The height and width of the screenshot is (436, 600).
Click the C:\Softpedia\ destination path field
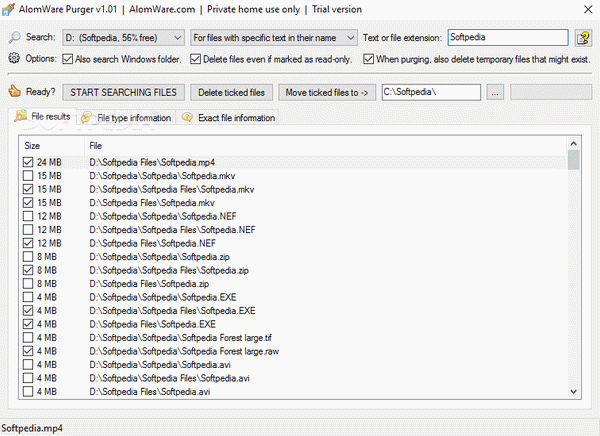[x=431, y=92]
